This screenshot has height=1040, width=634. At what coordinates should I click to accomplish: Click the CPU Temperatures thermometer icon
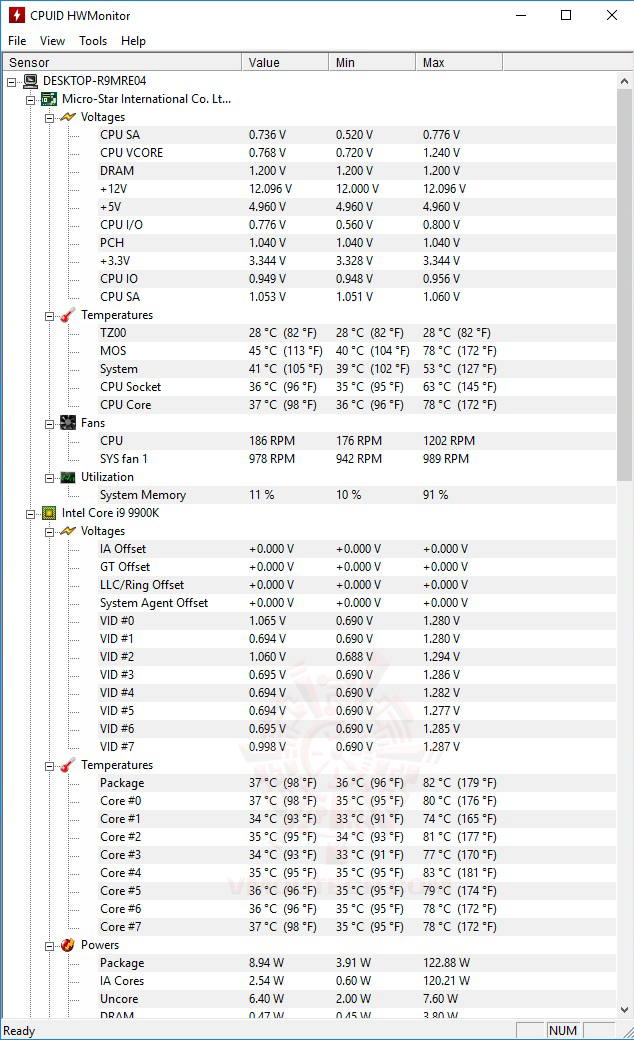[x=68, y=765]
